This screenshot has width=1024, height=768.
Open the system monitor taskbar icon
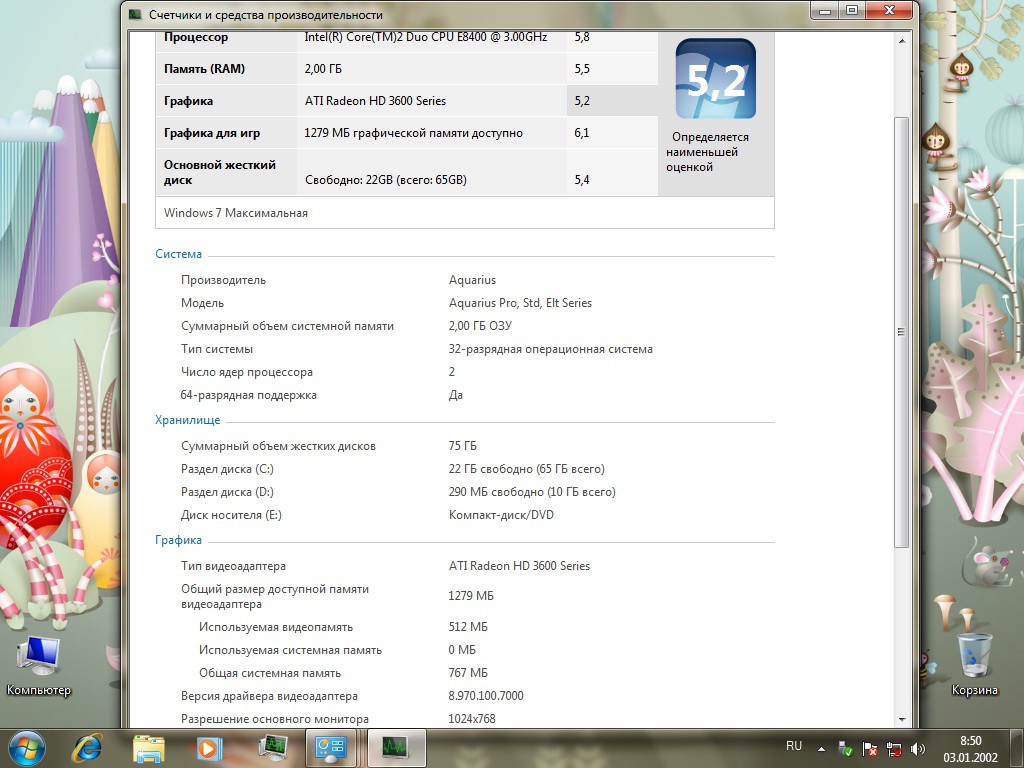(272, 748)
